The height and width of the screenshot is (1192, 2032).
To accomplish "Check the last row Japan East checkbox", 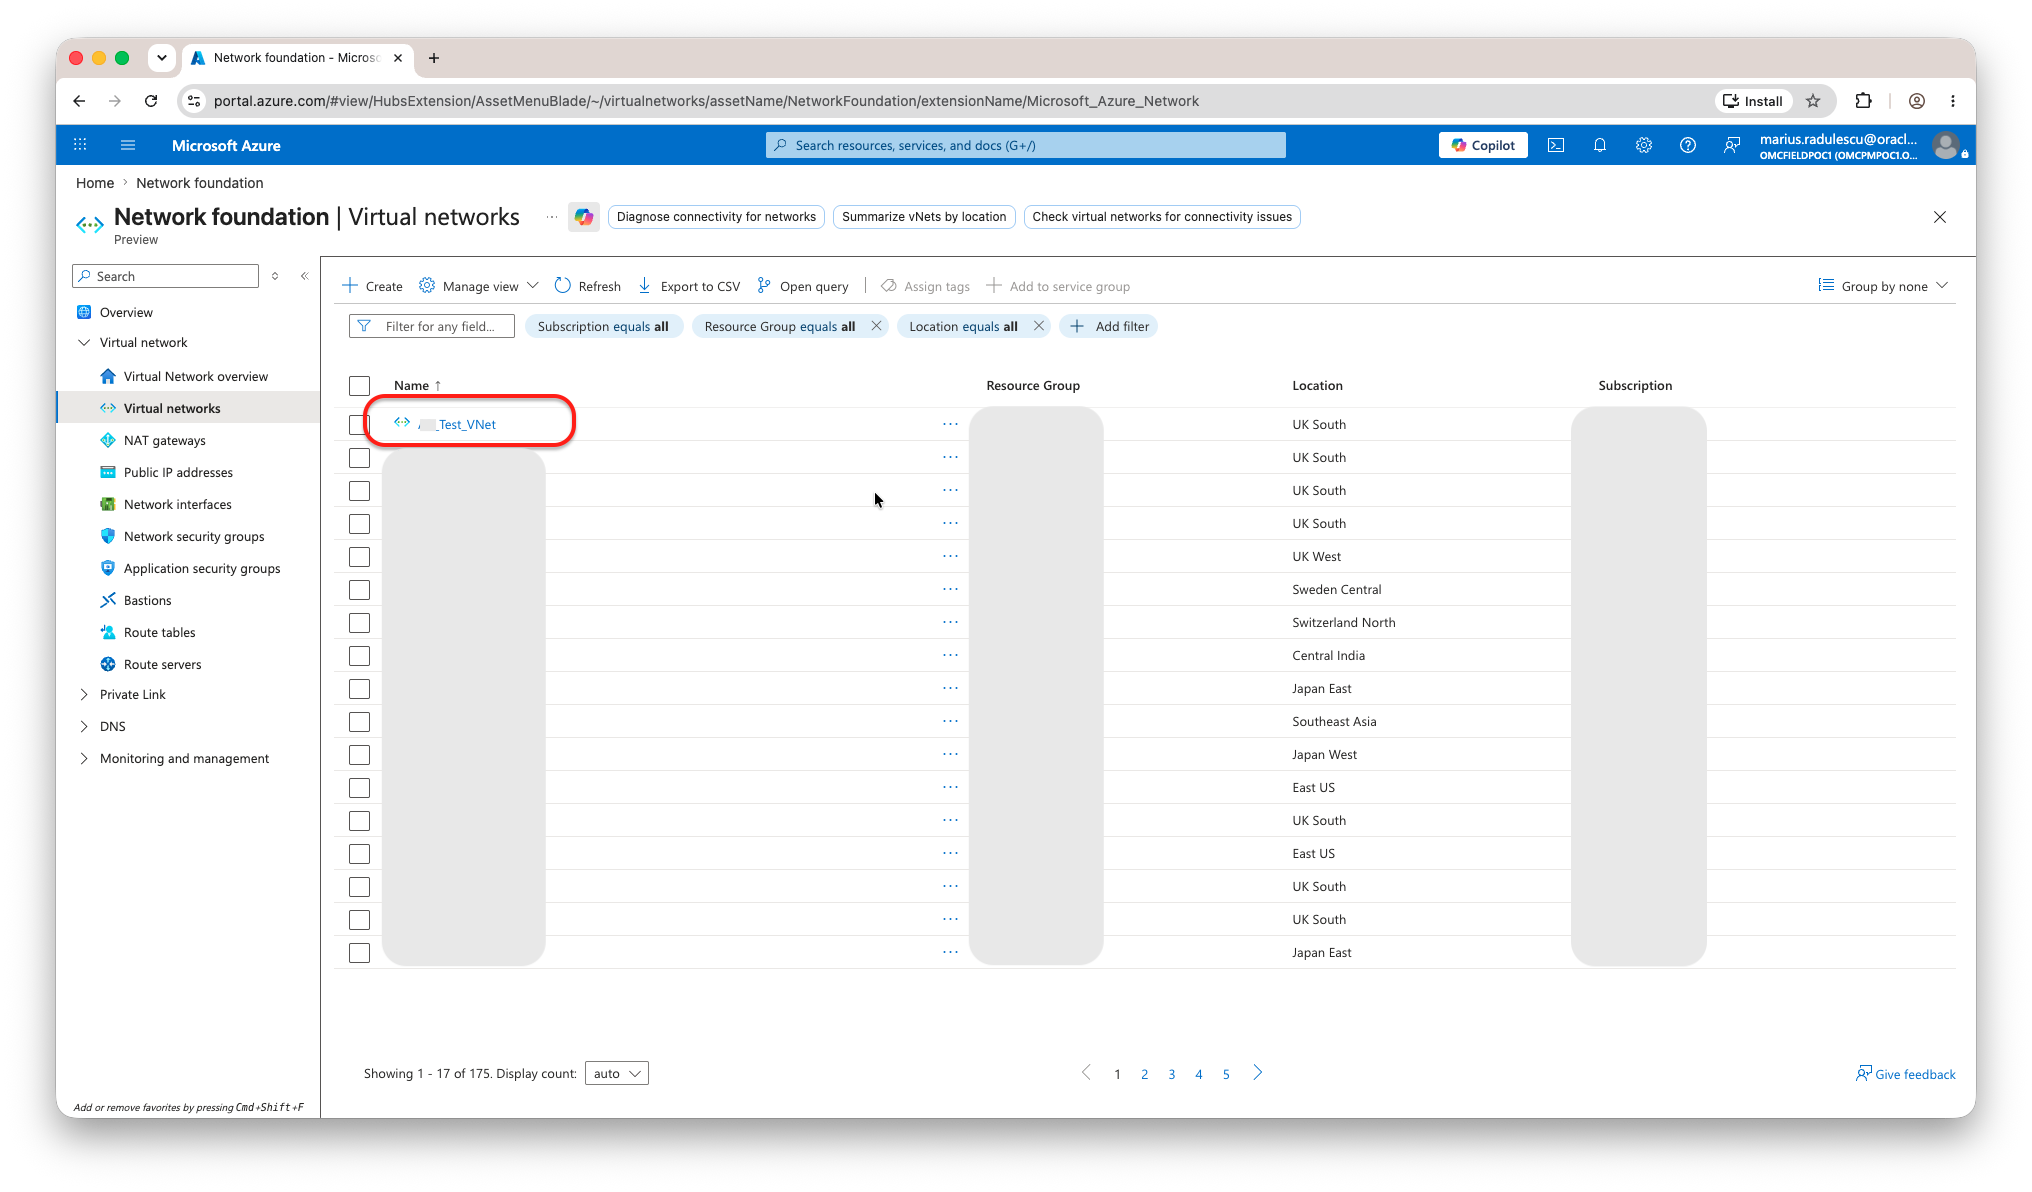I will 359,953.
